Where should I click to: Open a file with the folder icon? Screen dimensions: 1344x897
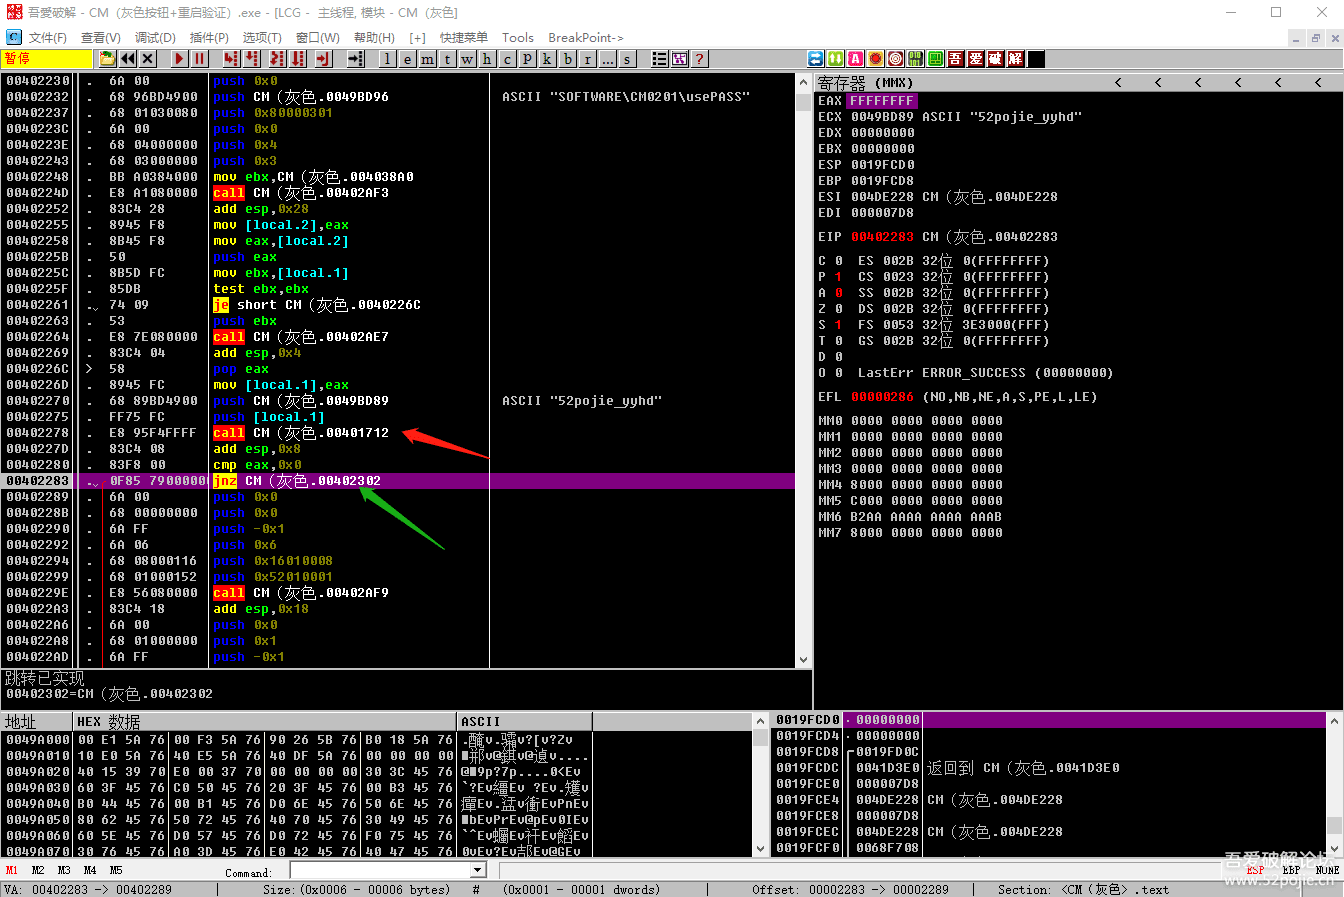[x=107, y=59]
